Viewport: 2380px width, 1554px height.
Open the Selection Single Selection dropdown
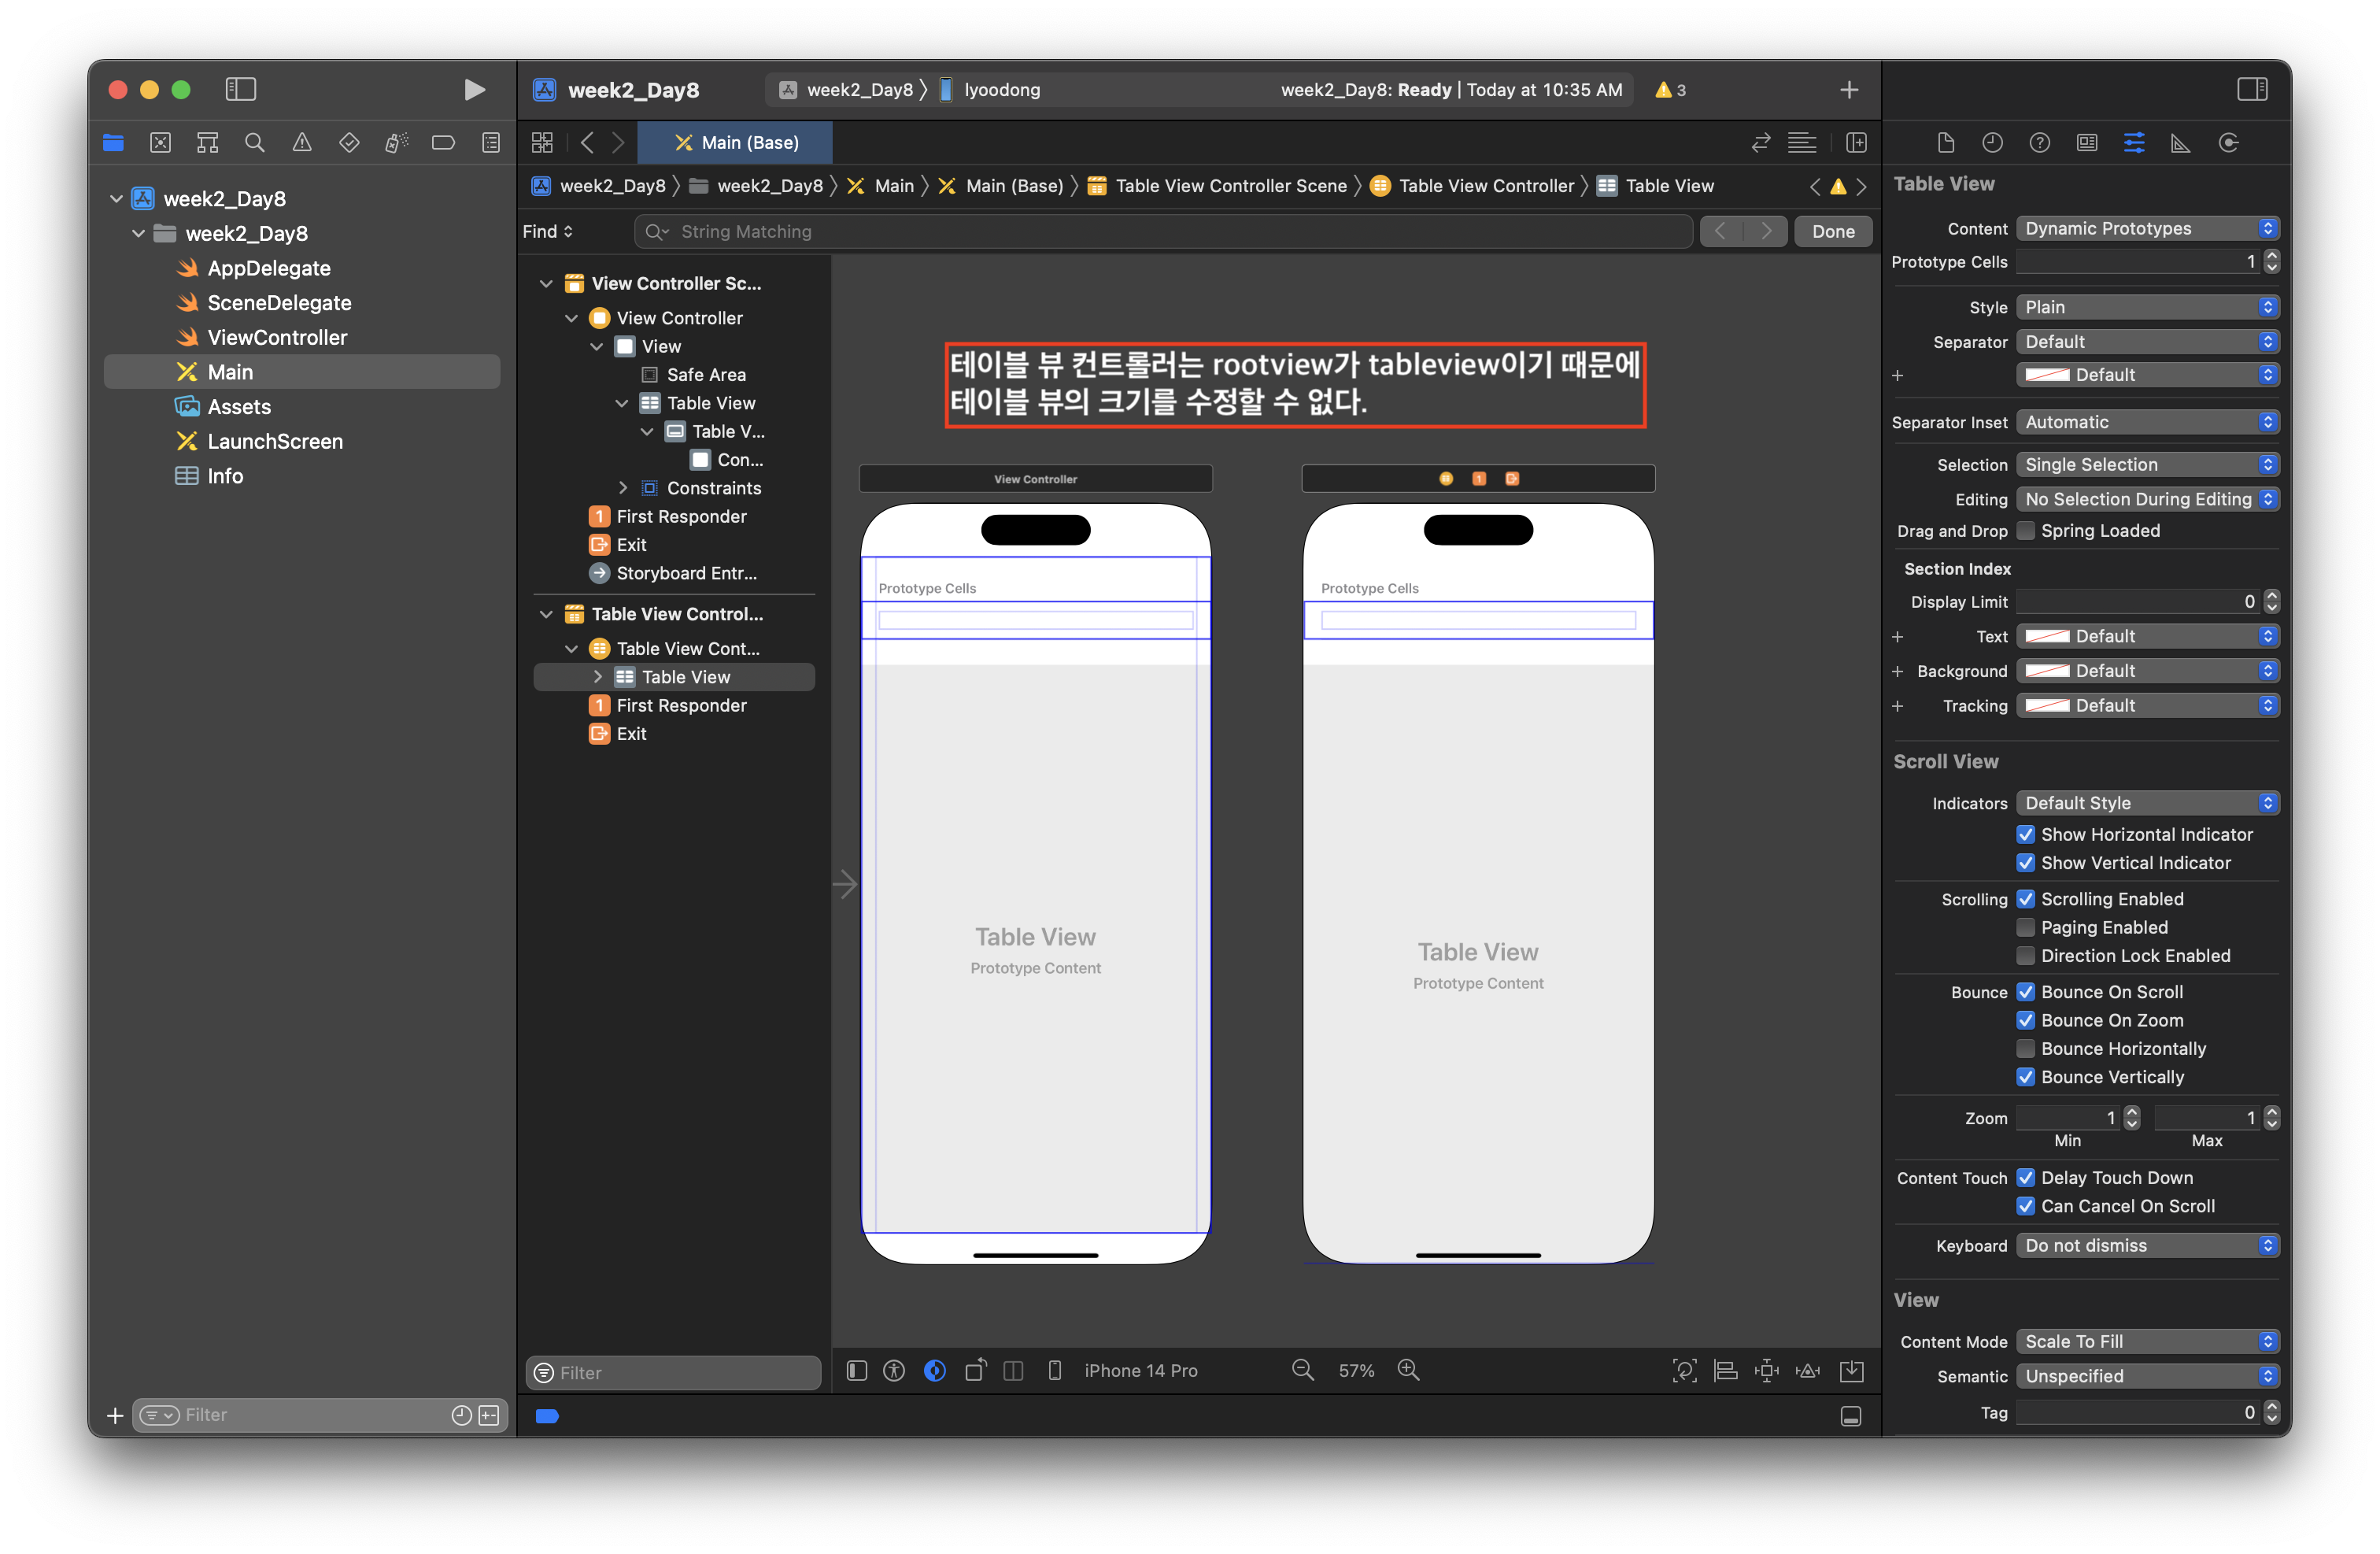click(2146, 464)
